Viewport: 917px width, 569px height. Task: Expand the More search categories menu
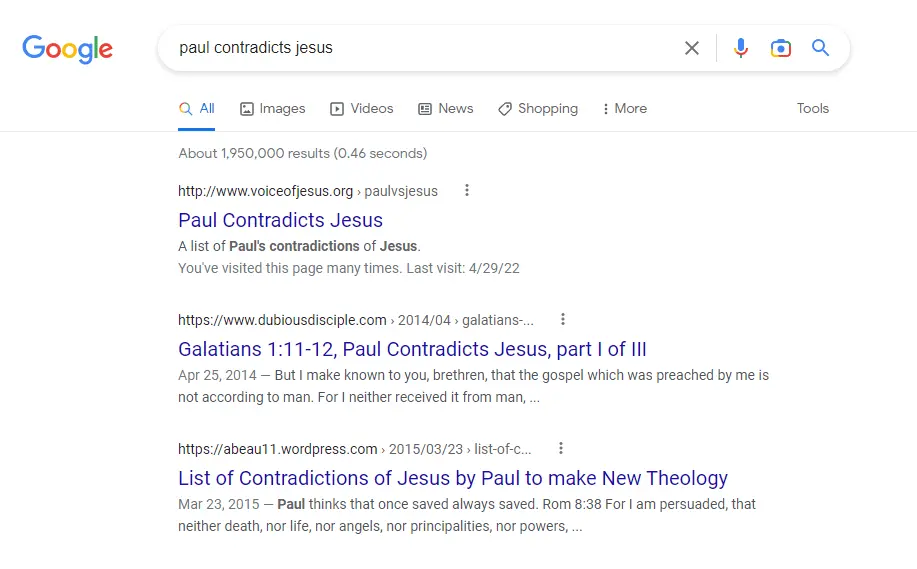pos(624,108)
